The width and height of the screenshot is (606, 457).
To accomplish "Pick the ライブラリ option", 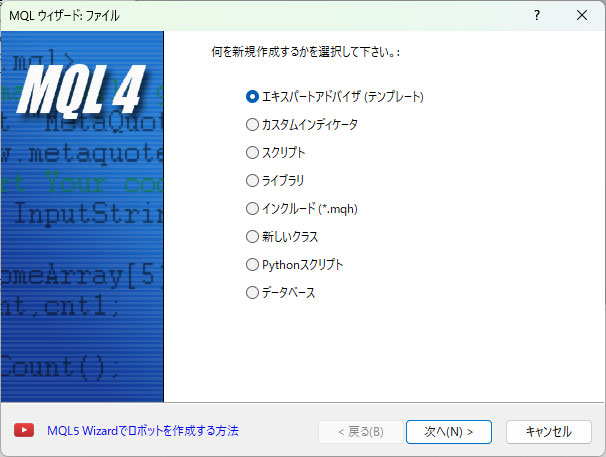I will click(x=252, y=181).
